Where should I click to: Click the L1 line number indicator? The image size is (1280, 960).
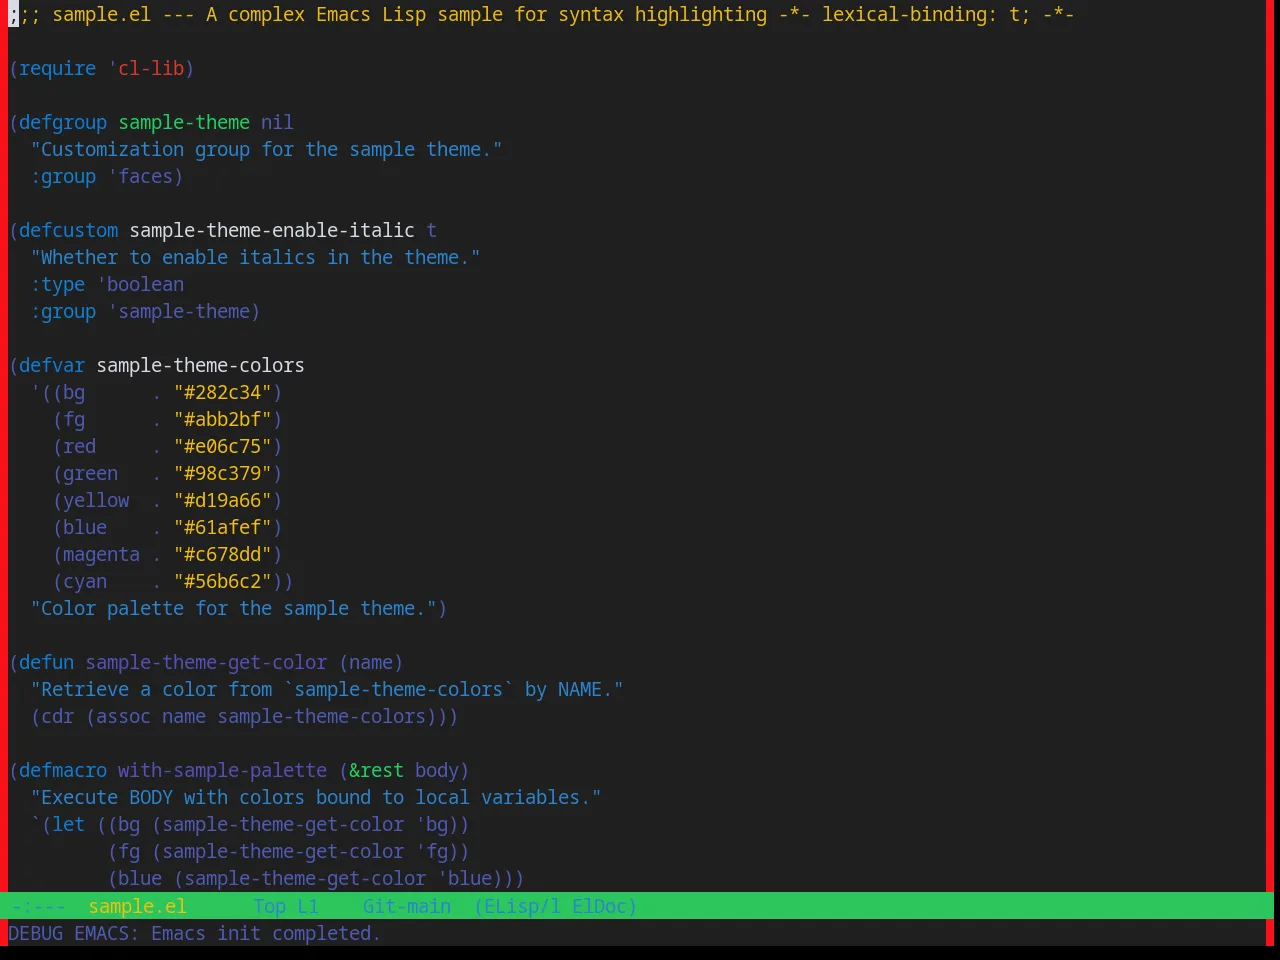[307, 906]
